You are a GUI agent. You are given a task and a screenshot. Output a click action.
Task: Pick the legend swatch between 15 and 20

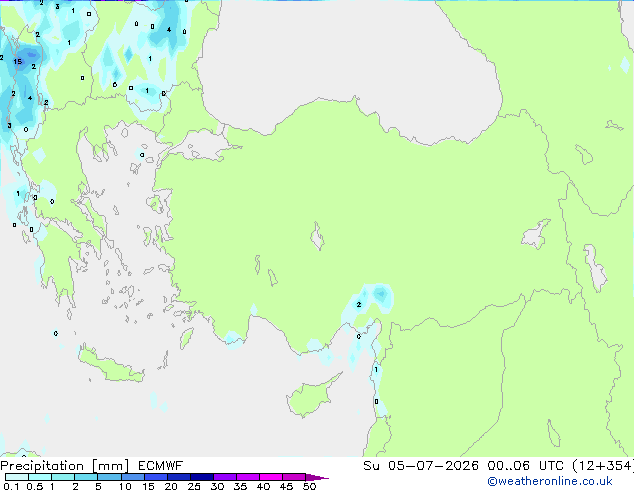(156, 477)
